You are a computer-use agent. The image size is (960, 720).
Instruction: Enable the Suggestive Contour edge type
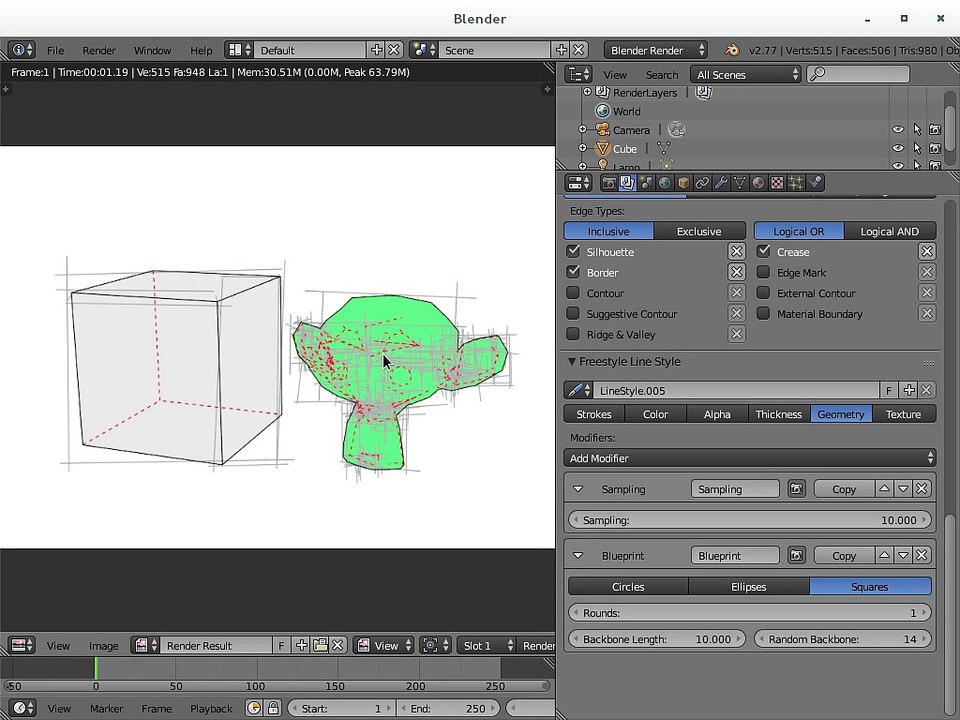point(573,313)
